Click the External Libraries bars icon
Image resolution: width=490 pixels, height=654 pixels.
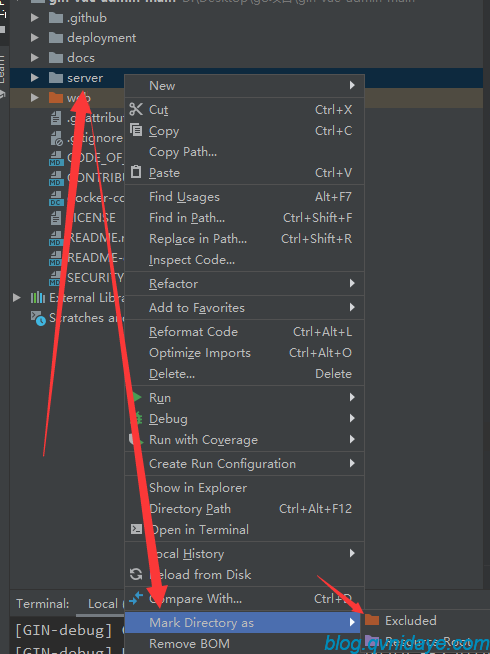38,297
